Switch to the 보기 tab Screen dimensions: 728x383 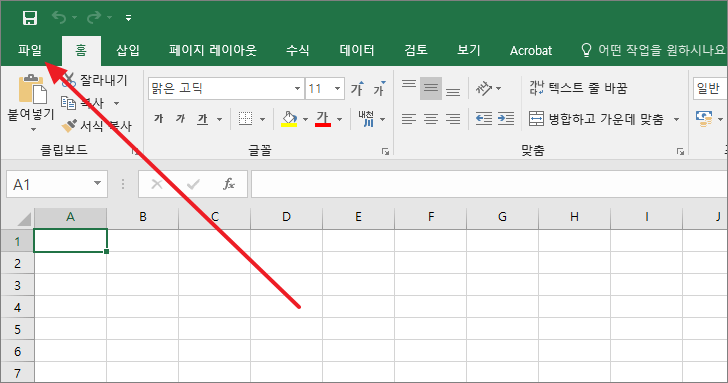click(x=468, y=50)
